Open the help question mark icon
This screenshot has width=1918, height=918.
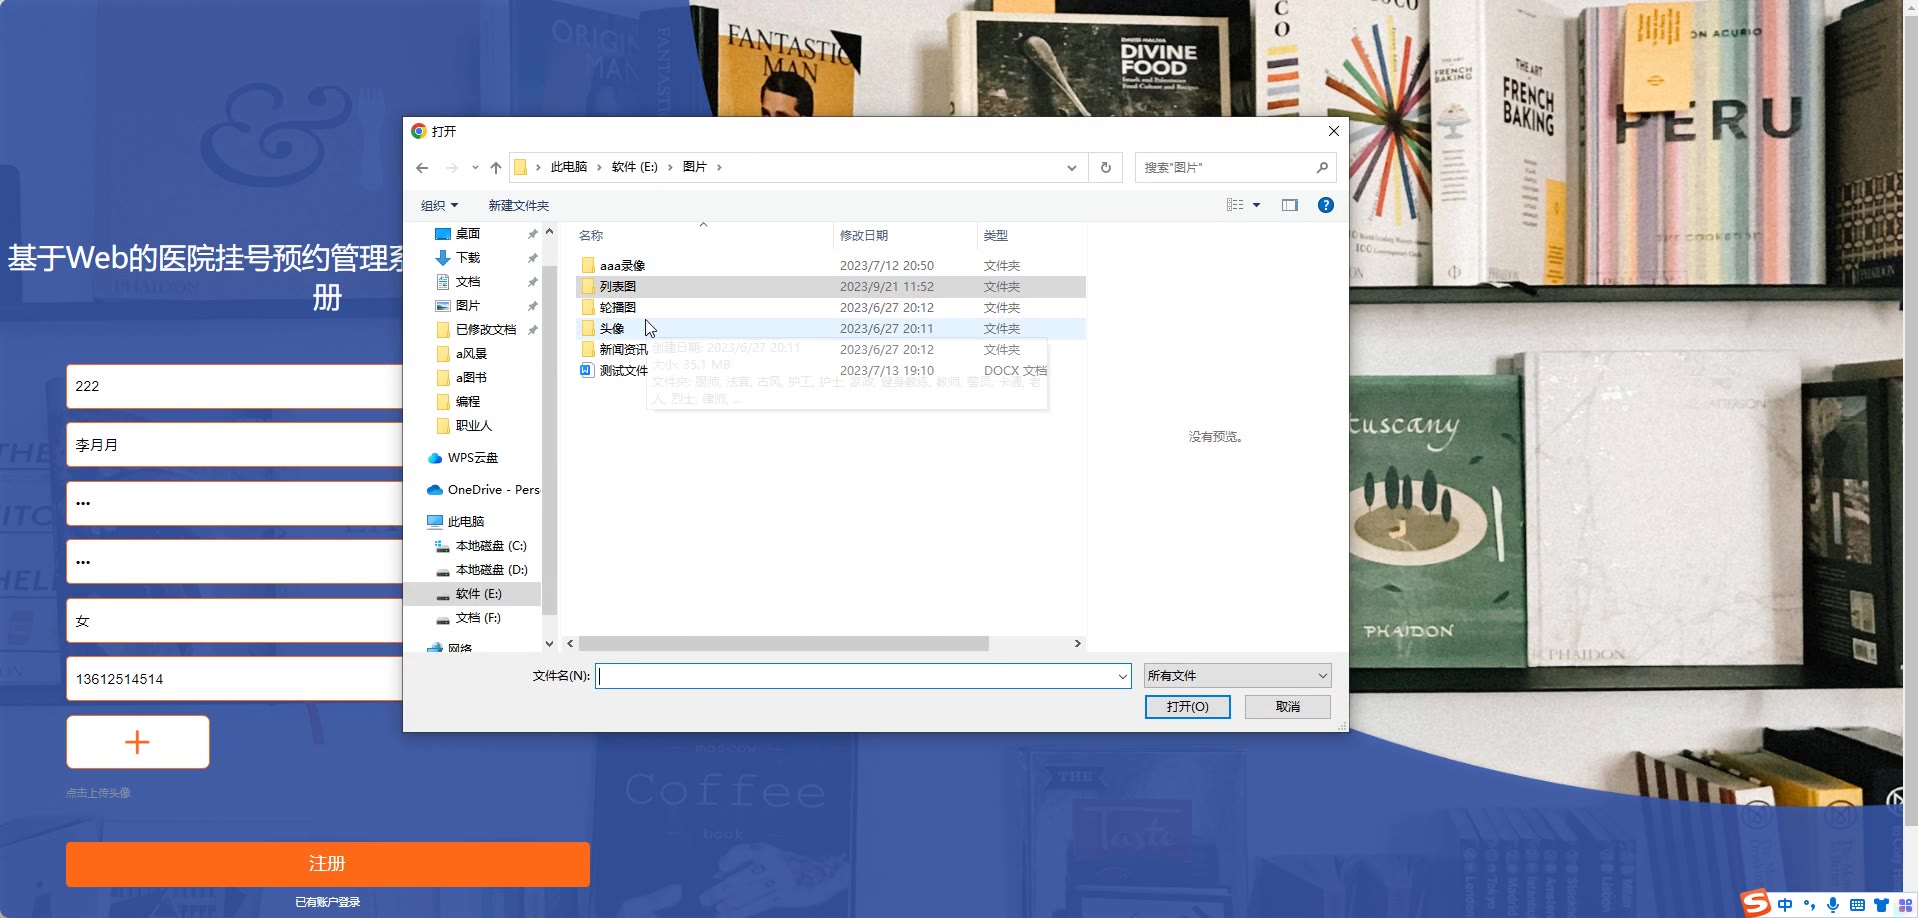(1325, 205)
